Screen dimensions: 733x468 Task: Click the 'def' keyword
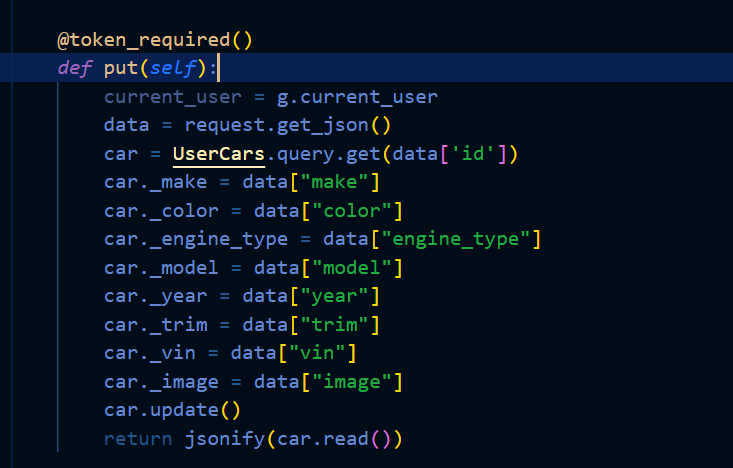pyautogui.click(x=75, y=68)
